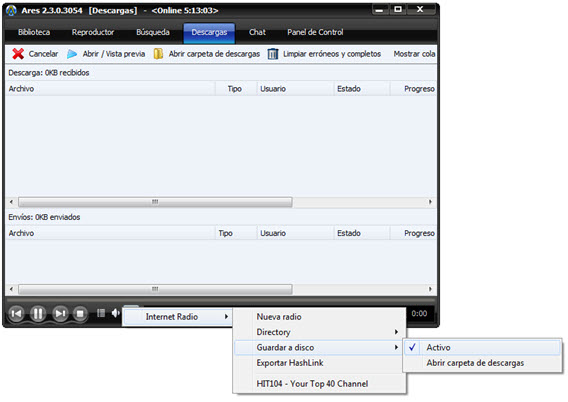This screenshot has width=568, height=402.
Task: Switch to the Reproductor tab
Action: point(93,32)
